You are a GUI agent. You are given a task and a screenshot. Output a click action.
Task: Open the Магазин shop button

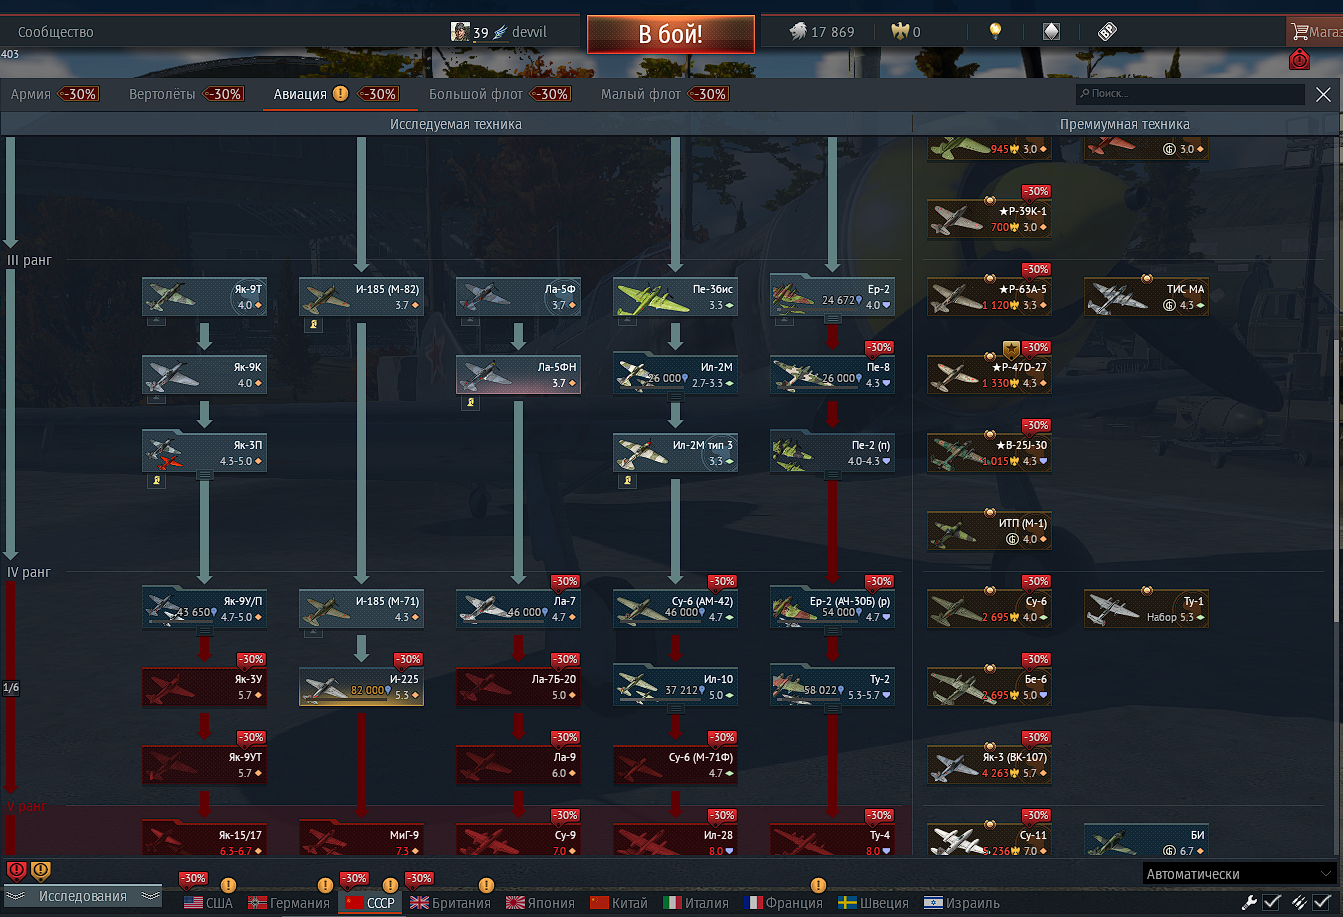pos(1315,32)
